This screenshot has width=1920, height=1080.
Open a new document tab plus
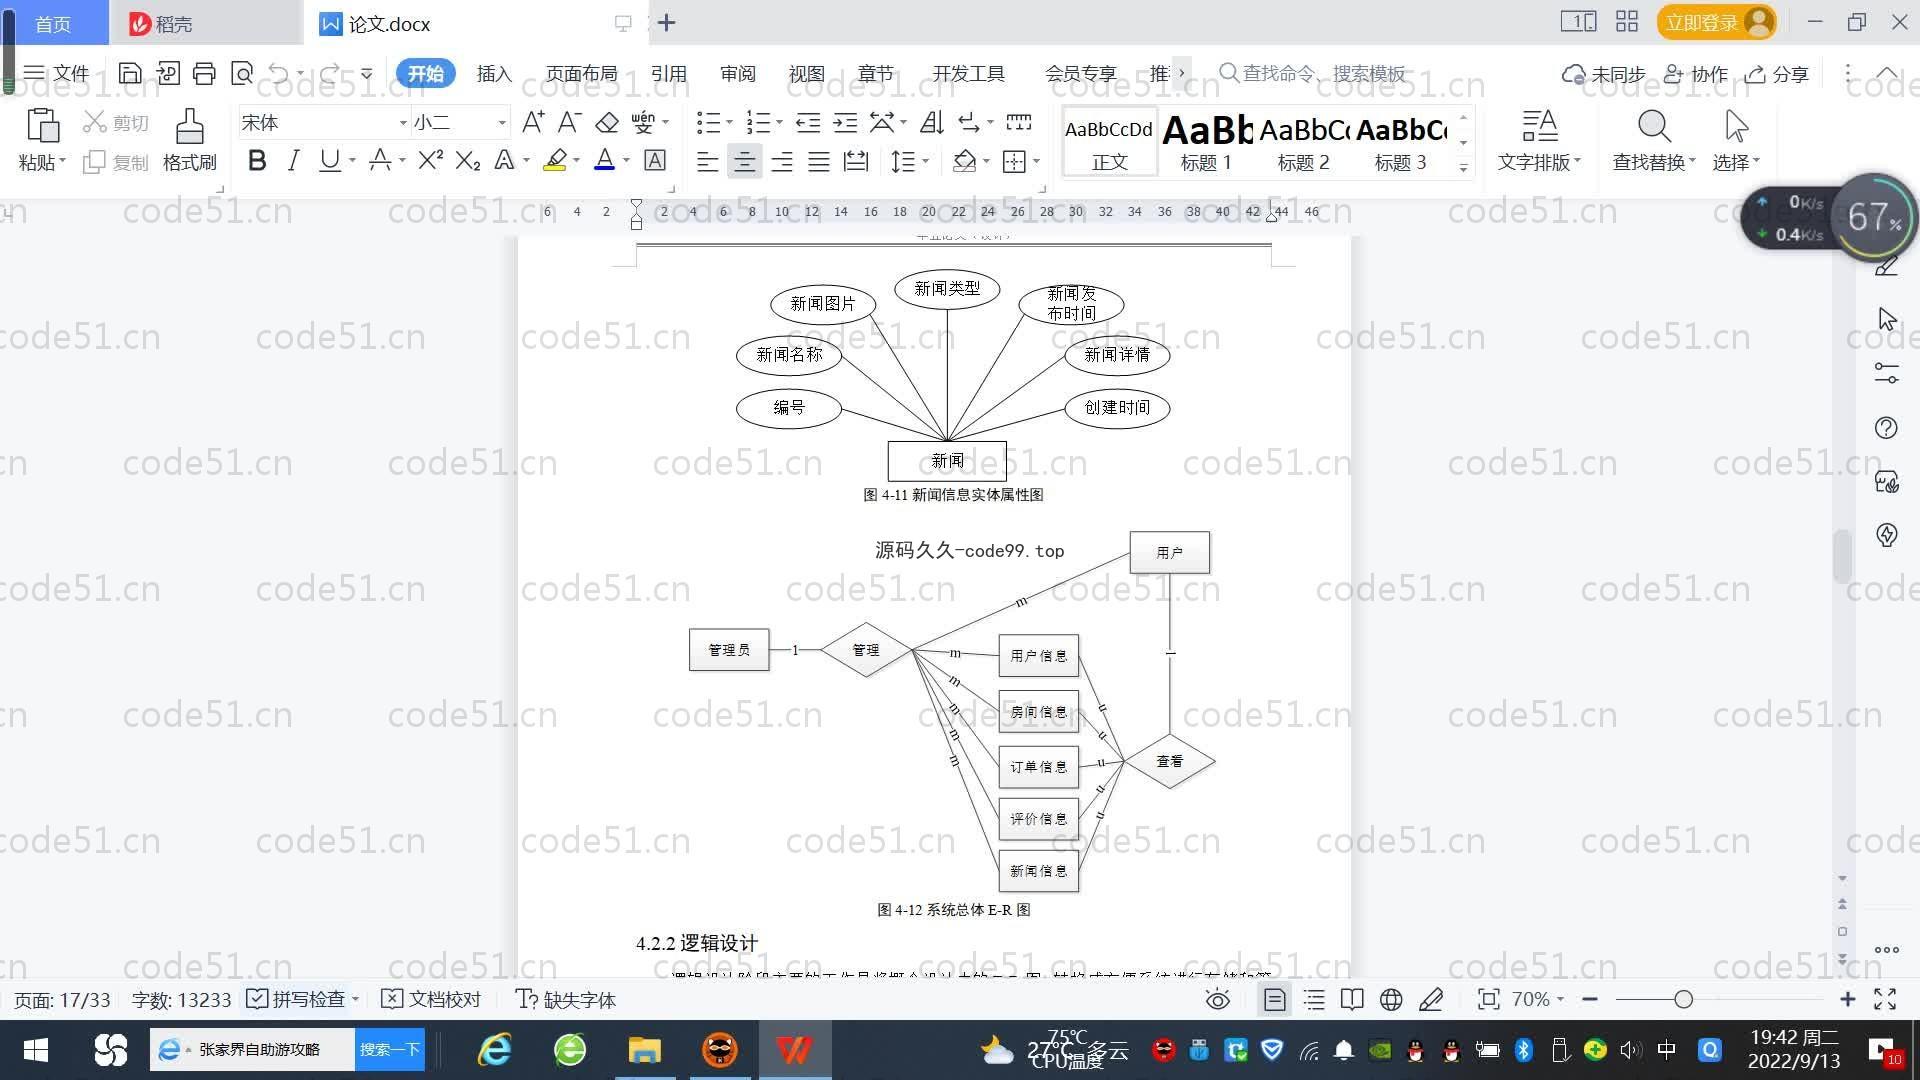(x=667, y=22)
